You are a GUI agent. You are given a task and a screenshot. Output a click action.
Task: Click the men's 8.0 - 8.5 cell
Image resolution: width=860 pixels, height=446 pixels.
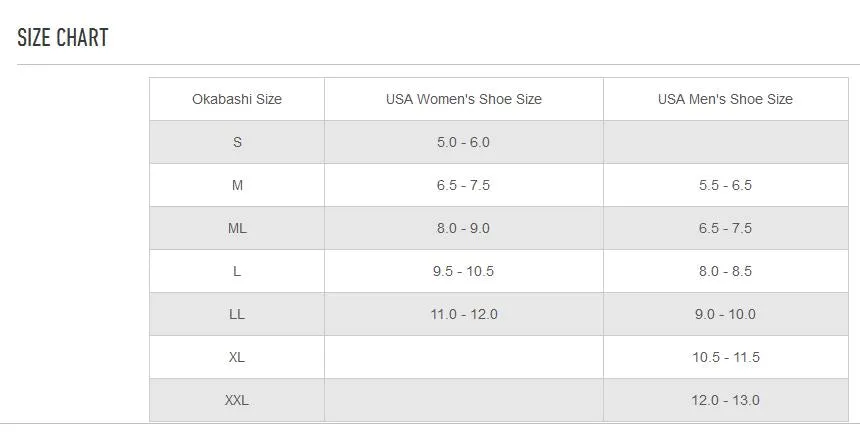click(725, 271)
